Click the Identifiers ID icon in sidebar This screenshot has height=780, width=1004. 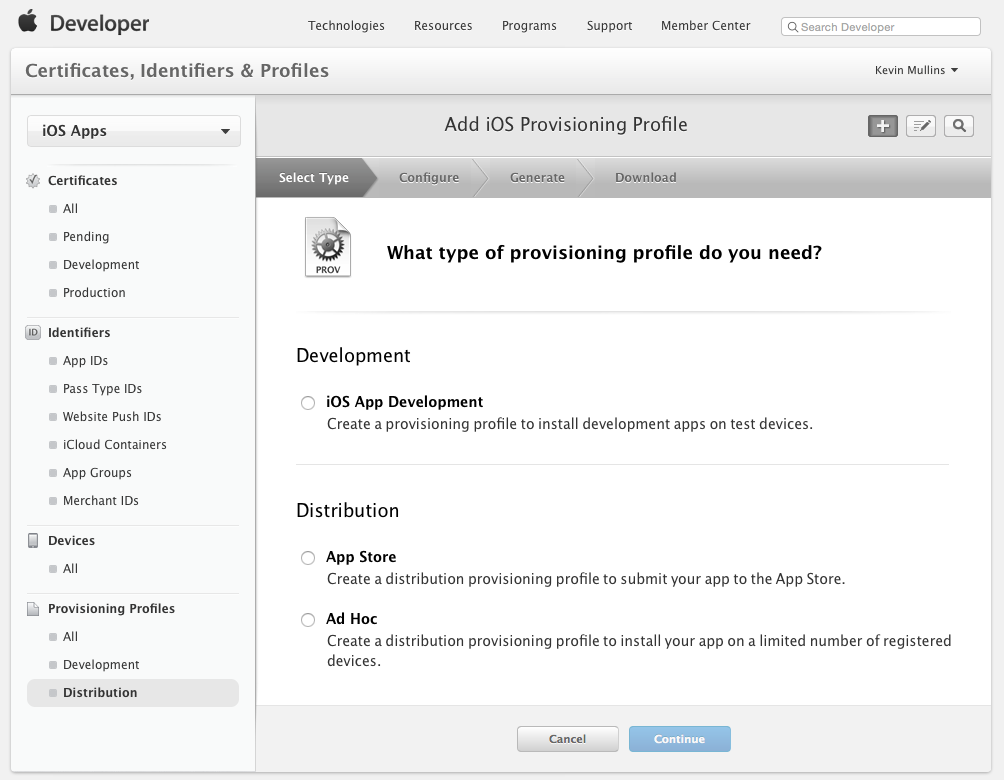(x=30, y=332)
